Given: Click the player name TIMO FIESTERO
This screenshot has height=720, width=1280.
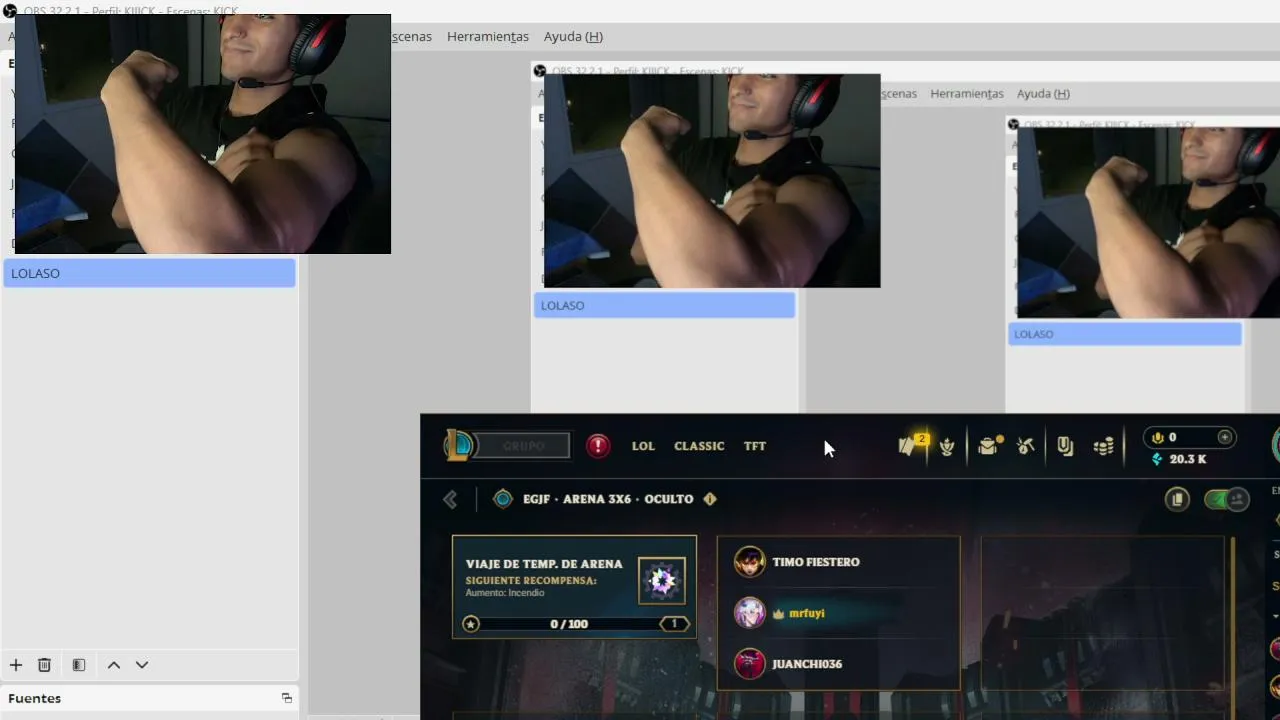Looking at the screenshot, I should 816,562.
